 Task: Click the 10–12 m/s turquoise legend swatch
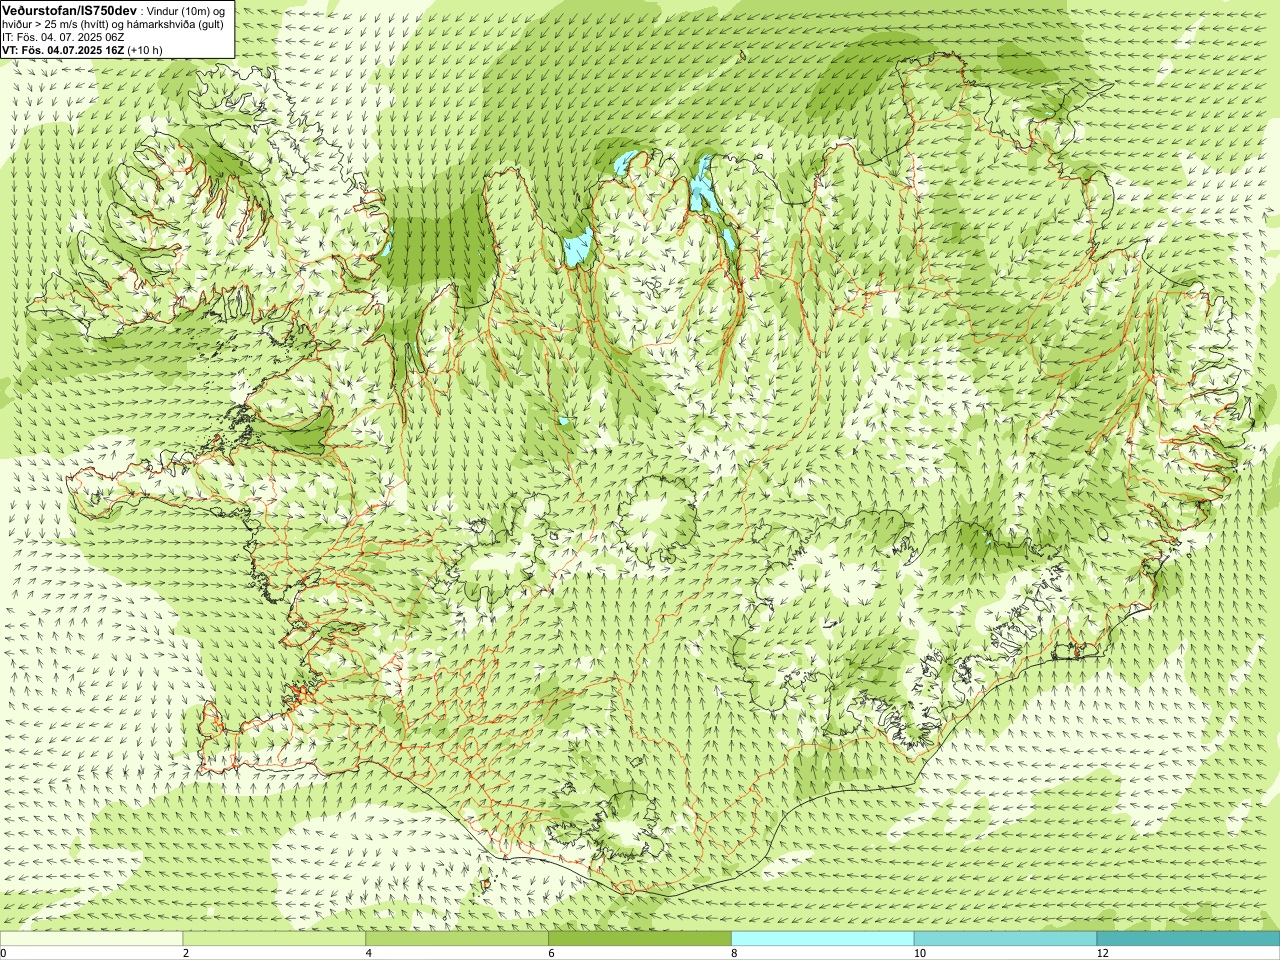pos(1005,939)
